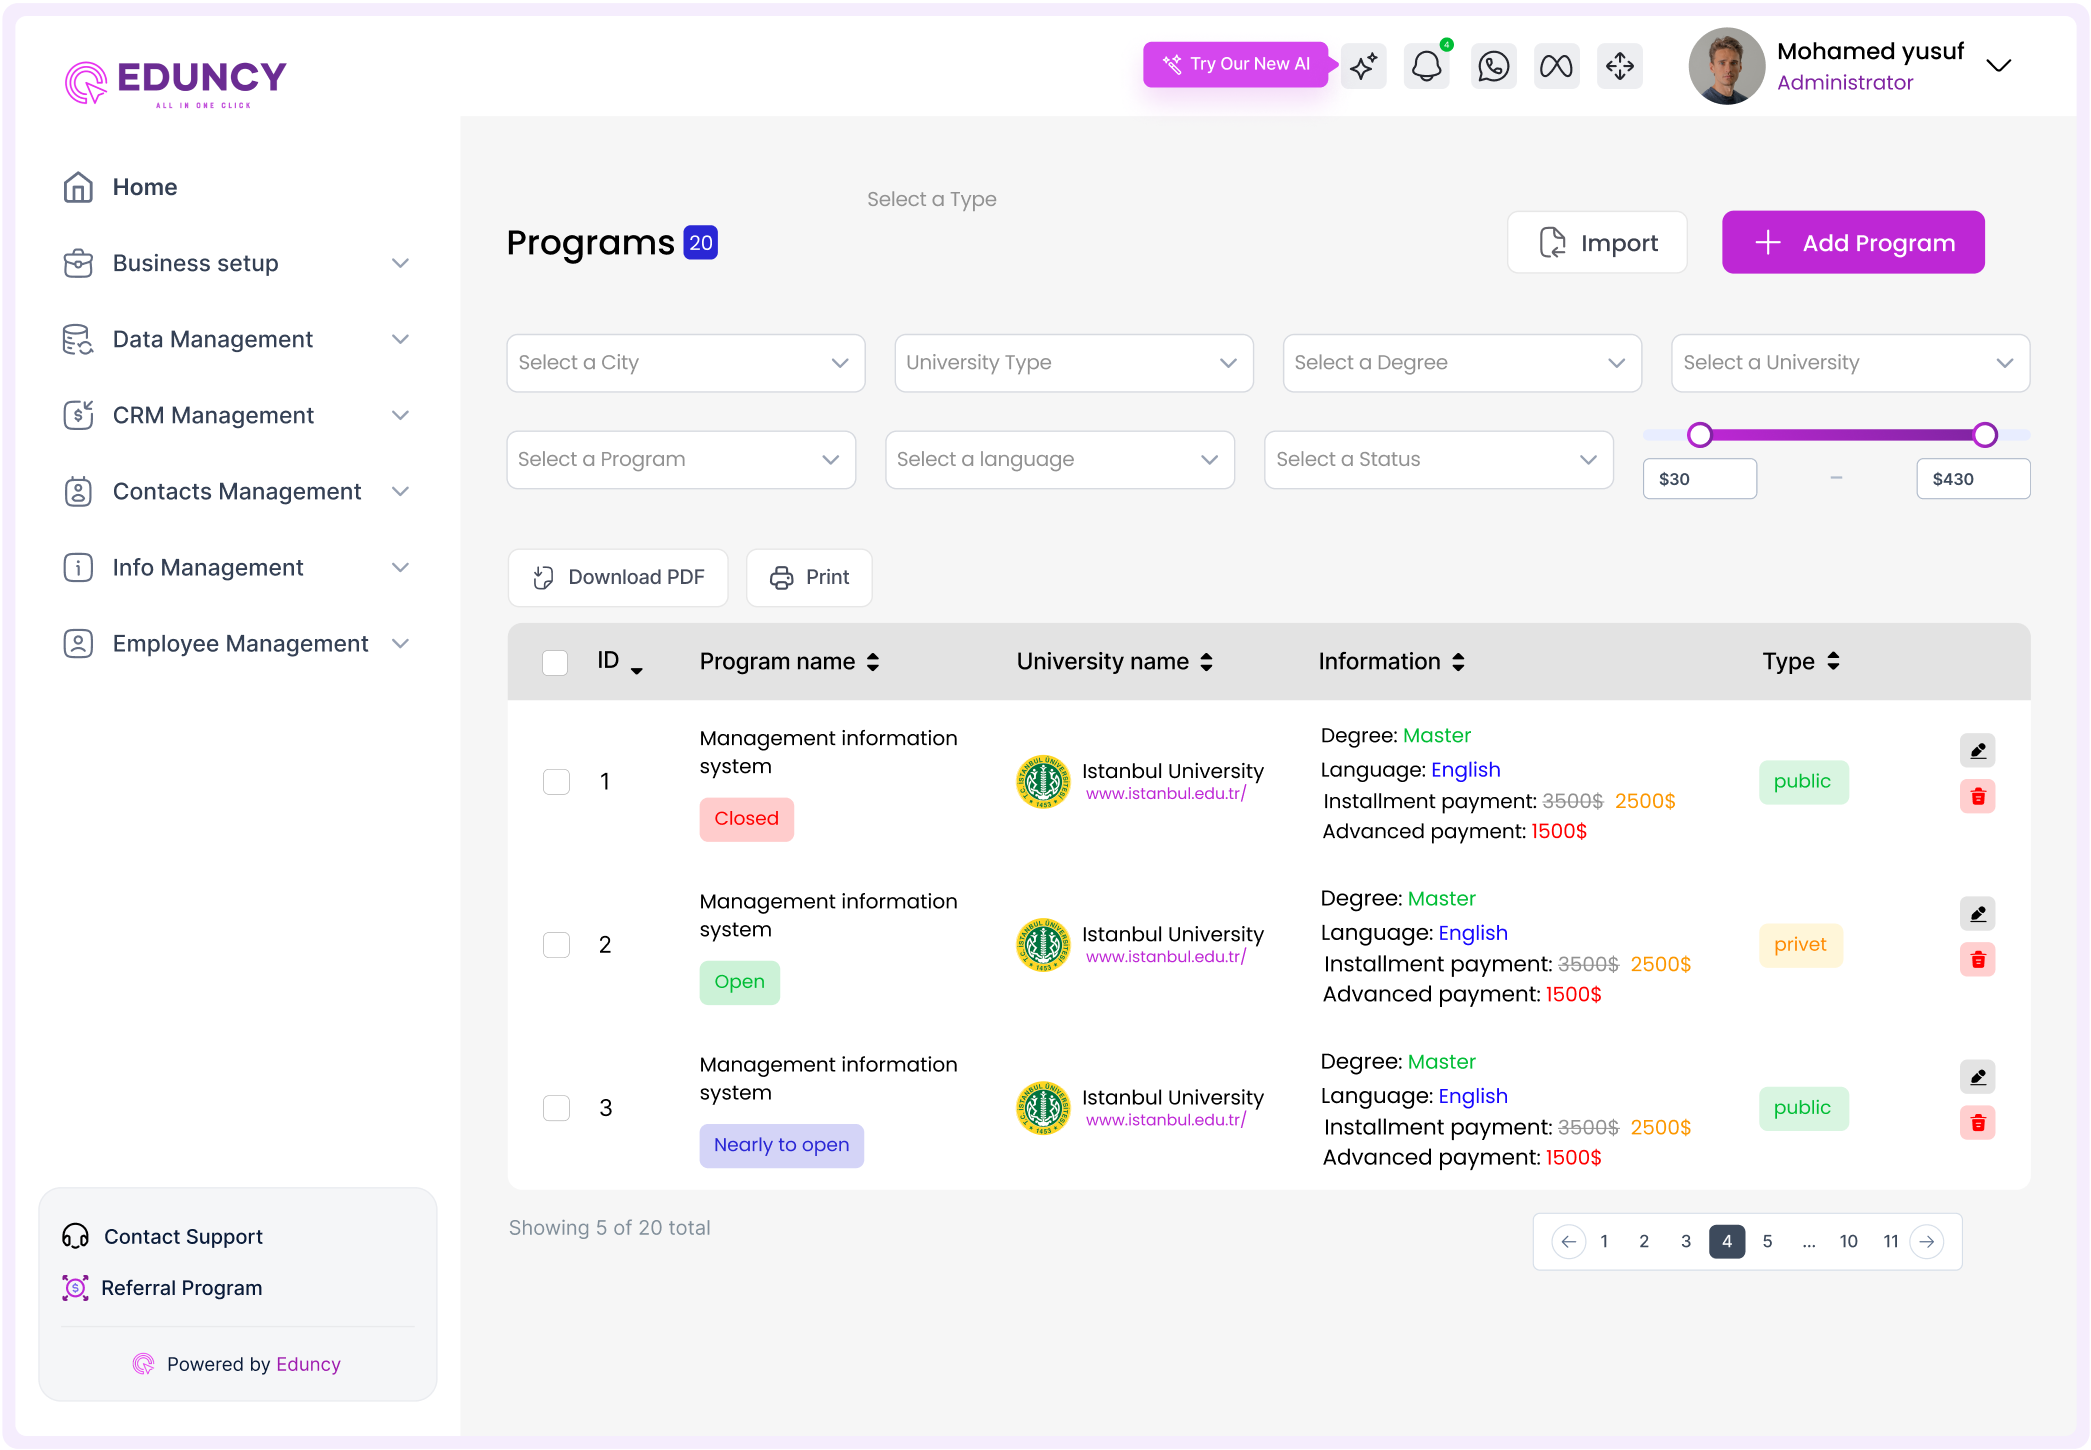Edit program row 2 with pencil icon
The width and height of the screenshot is (2091, 1450).
click(1978, 913)
